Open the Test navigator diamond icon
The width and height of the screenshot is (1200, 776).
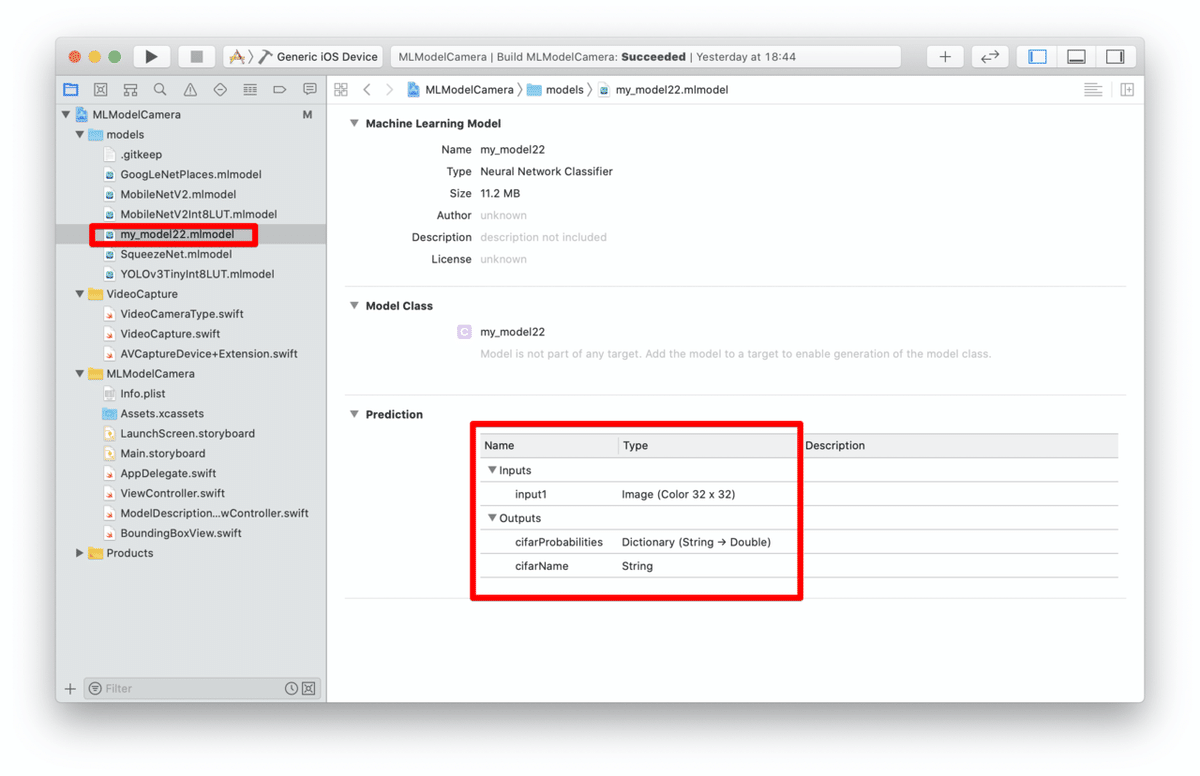point(220,89)
